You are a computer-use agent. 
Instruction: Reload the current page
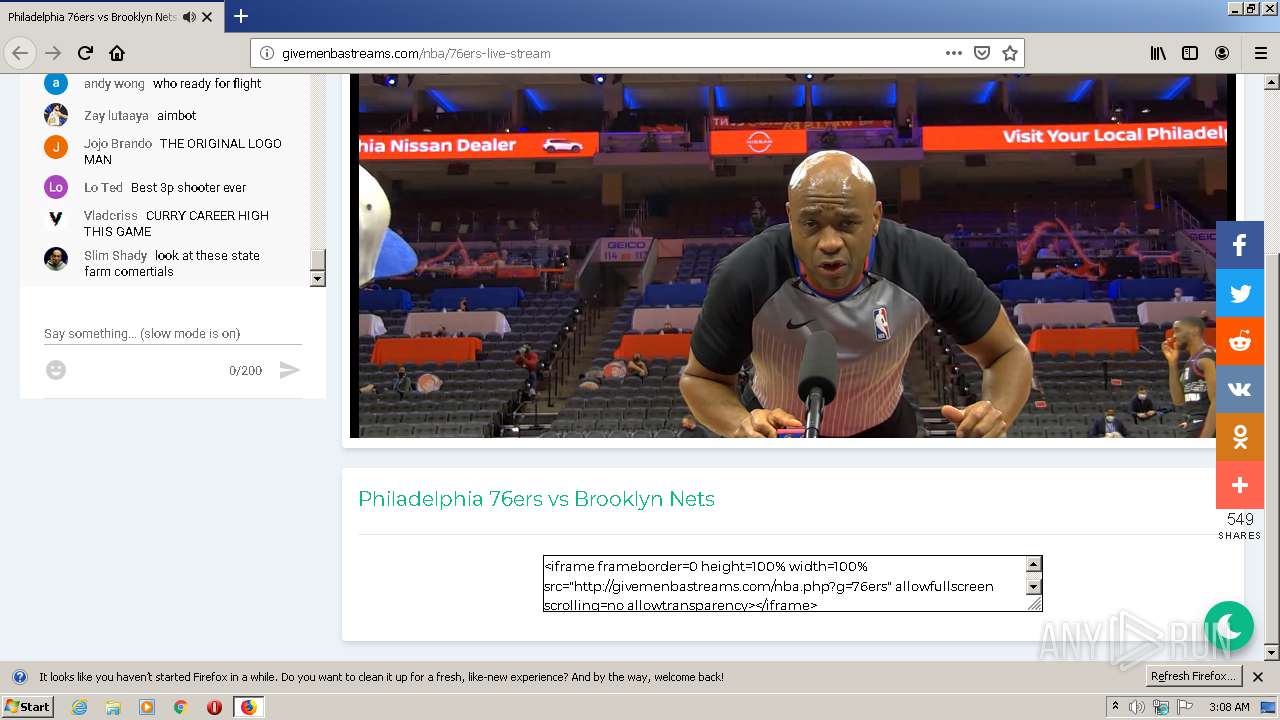pos(85,53)
